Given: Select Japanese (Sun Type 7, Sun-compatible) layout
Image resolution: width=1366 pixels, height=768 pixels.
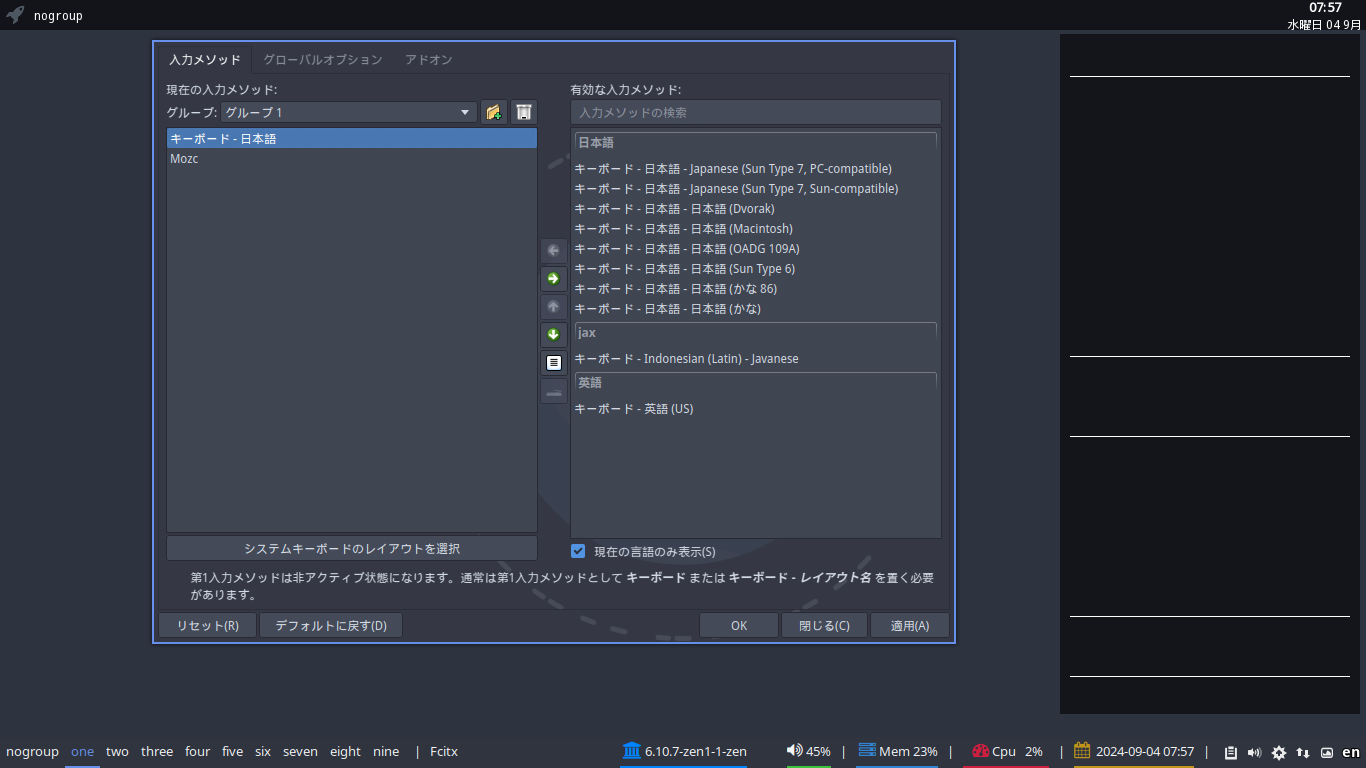Looking at the screenshot, I should tap(756, 188).
